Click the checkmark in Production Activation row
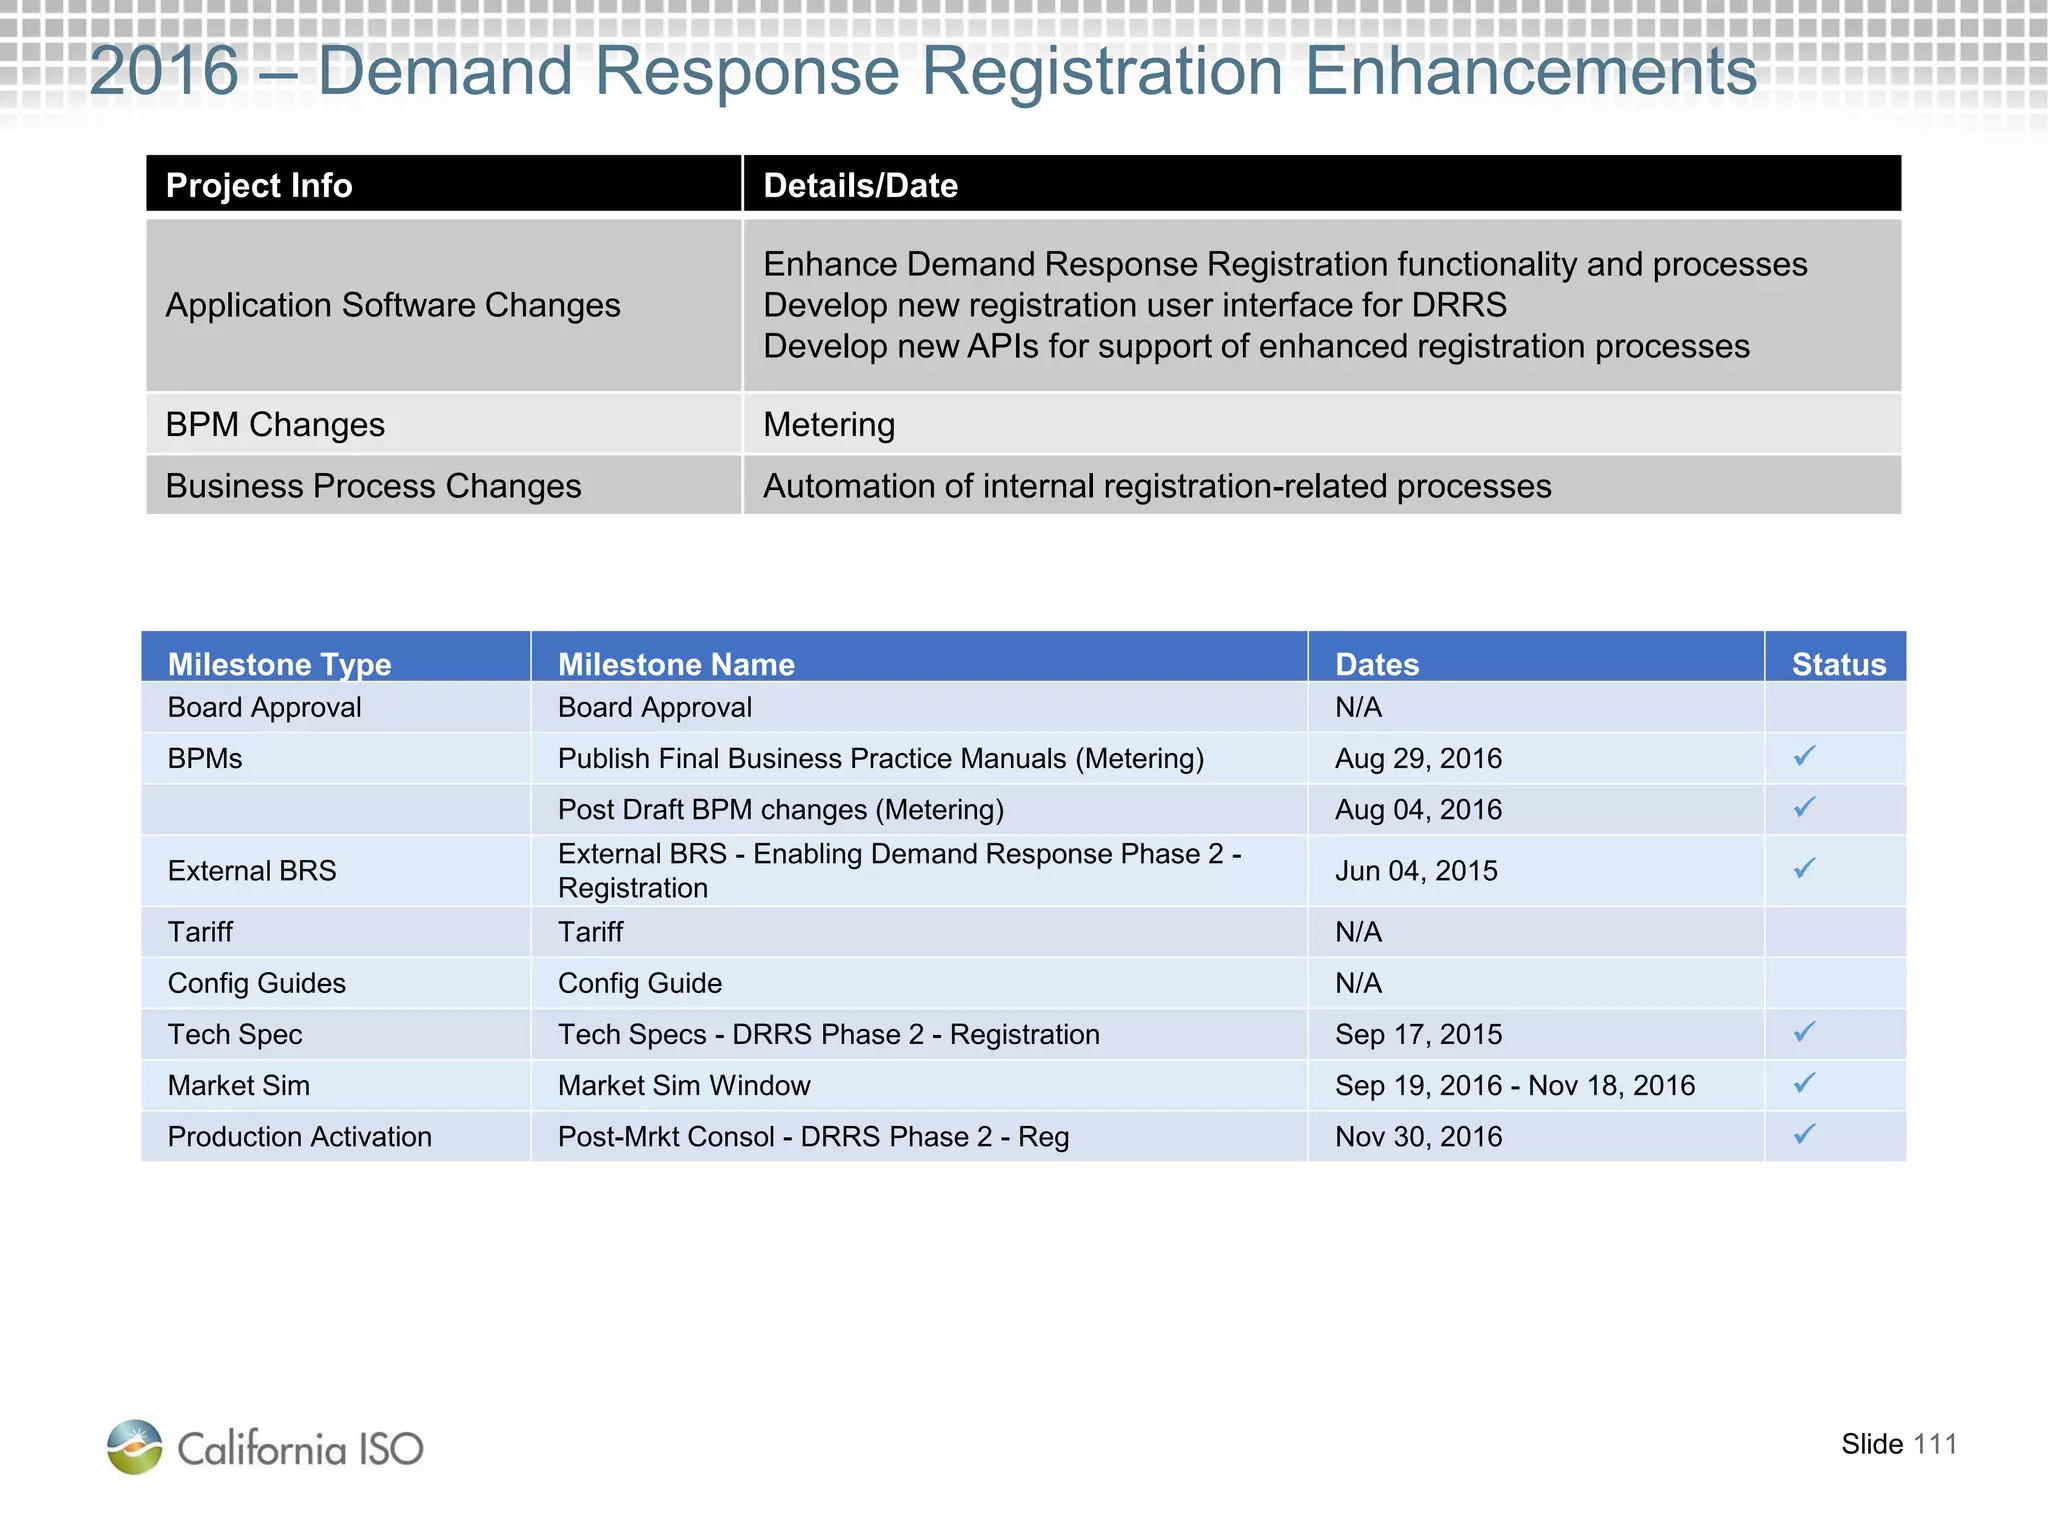Viewport: 2048px width, 1536px height. [x=1804, y=1134]
